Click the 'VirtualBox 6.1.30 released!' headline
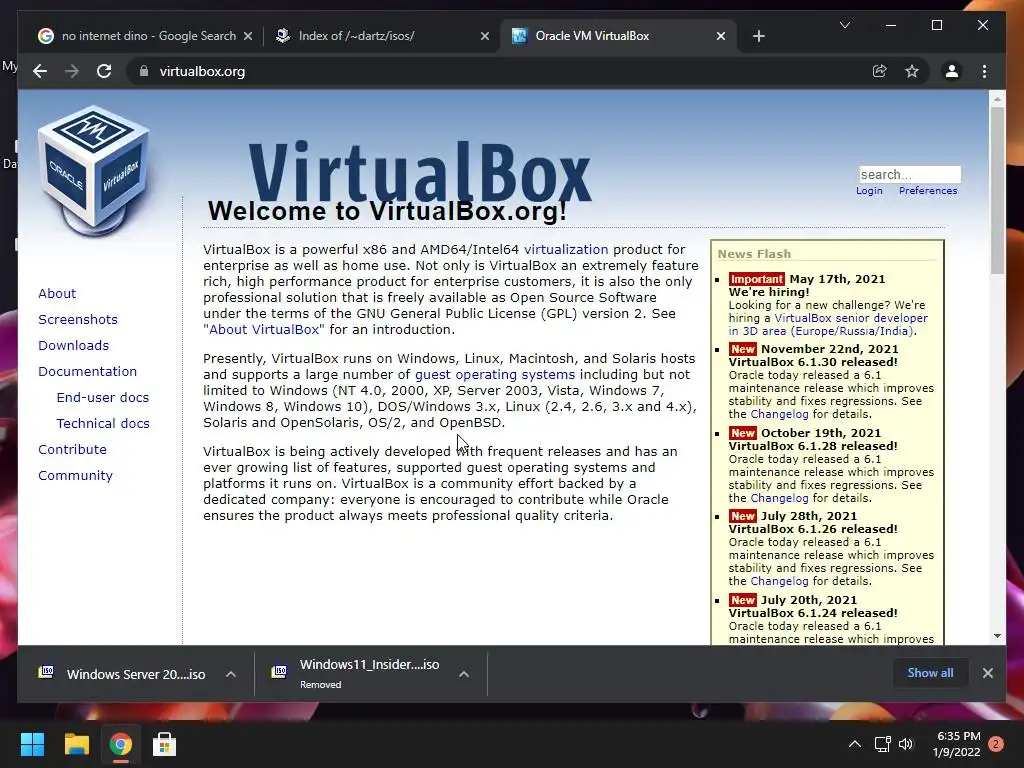Image resolution: width=1024 pixels, height=768 pixels. click(813, 362)
